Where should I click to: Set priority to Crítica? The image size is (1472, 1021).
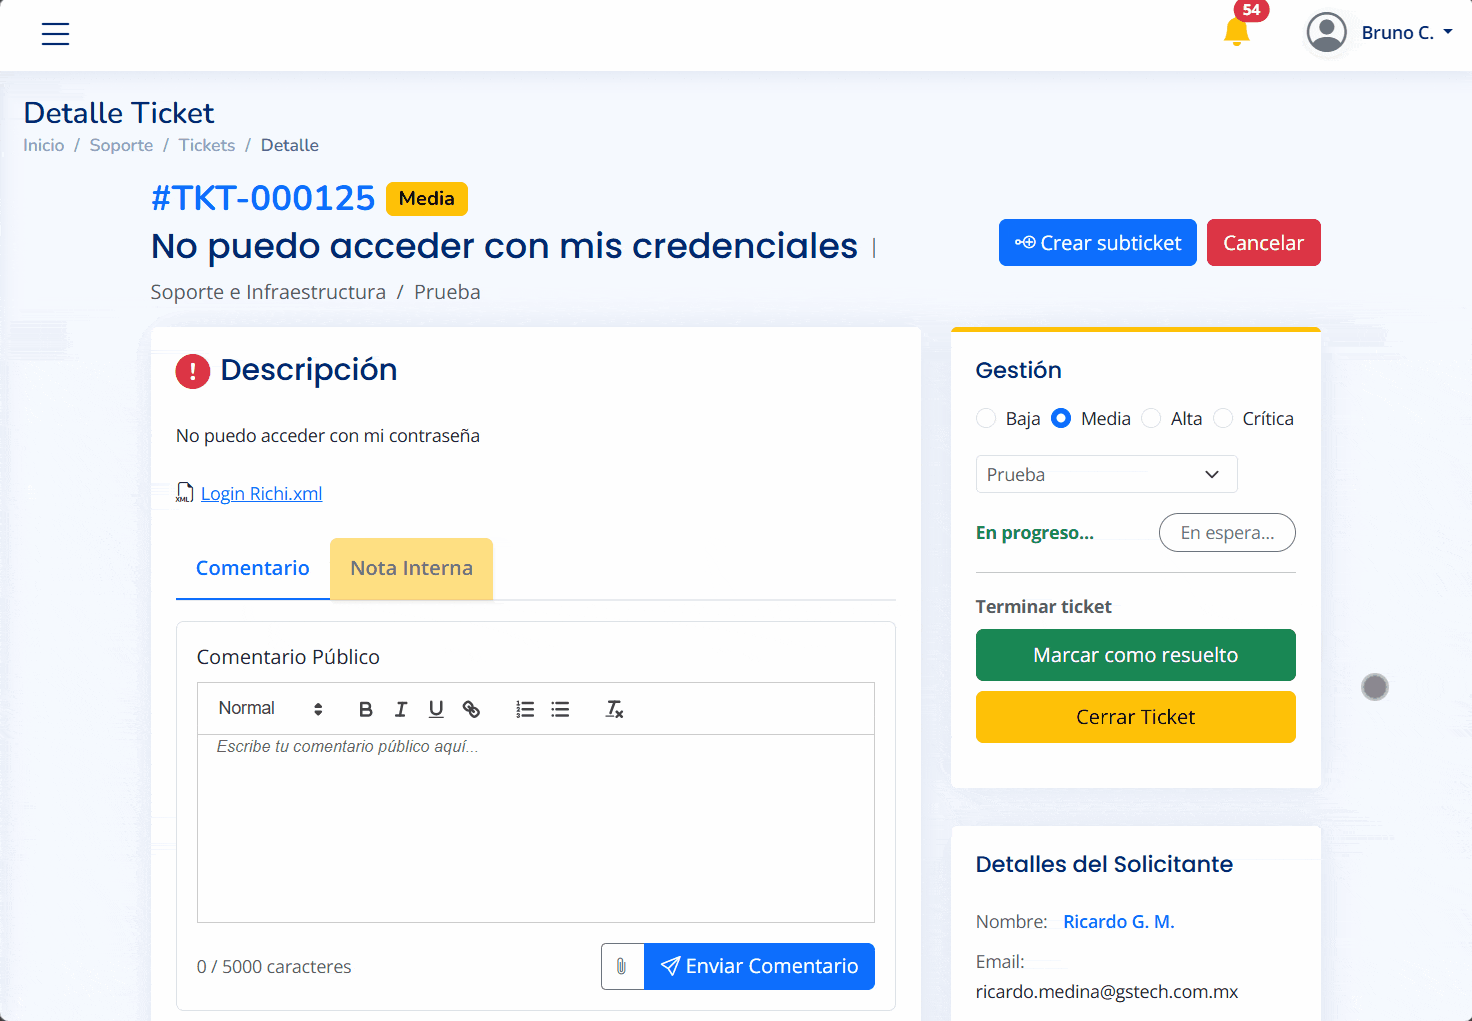click(1223, 418)
